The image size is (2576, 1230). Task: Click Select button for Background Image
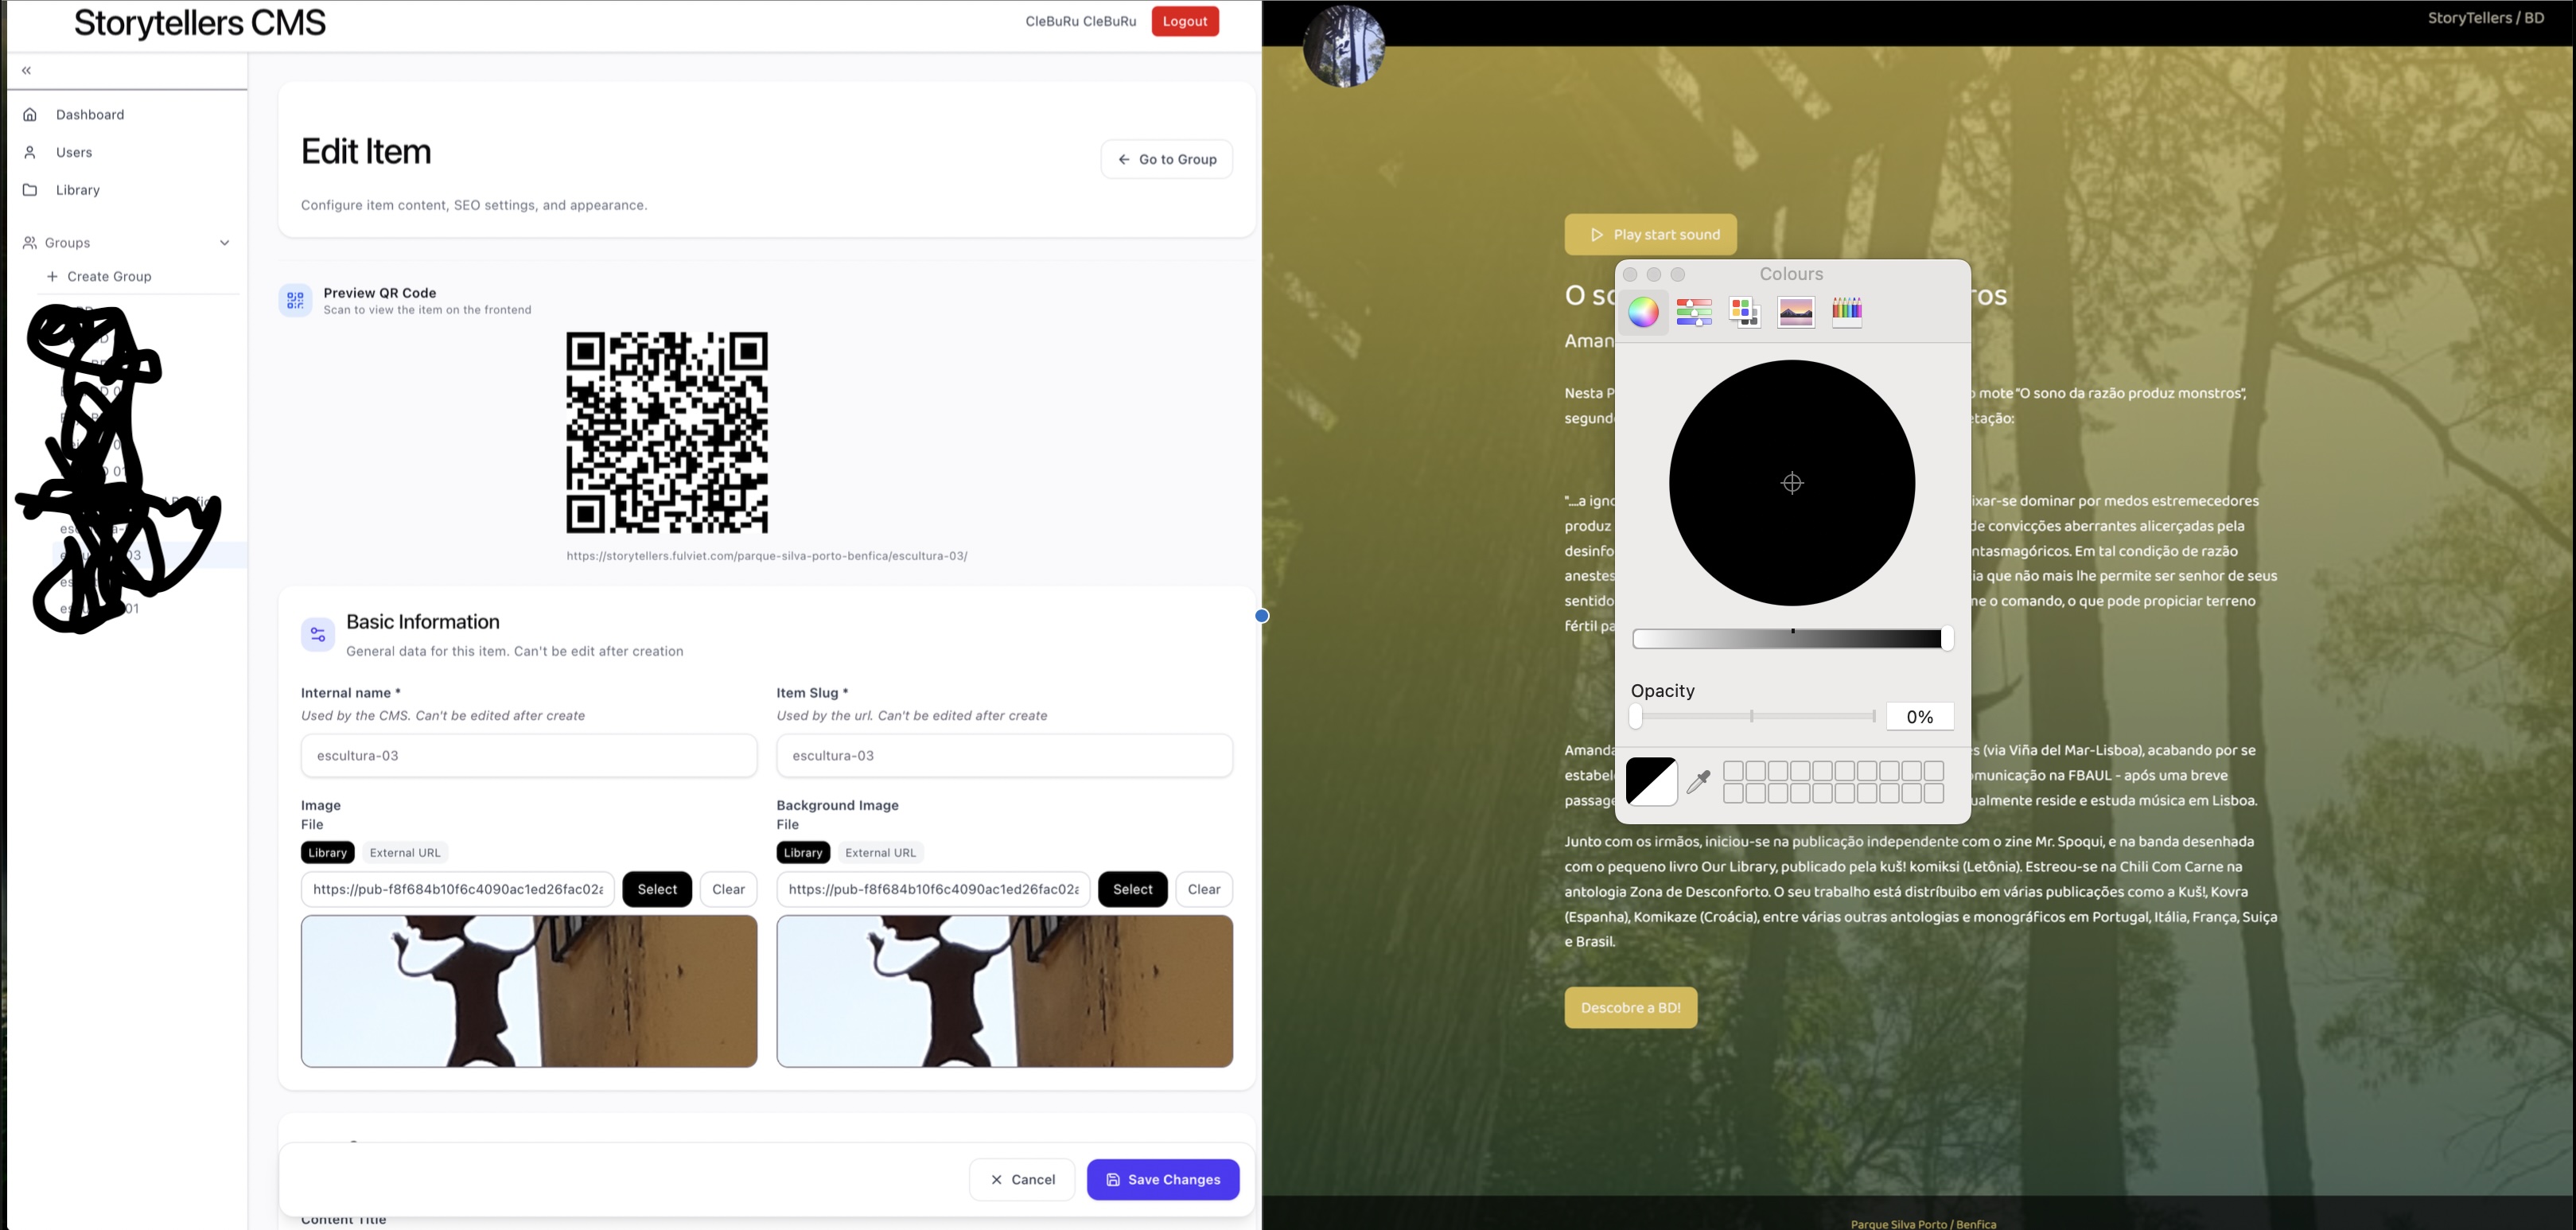pyautogui.click(x=1133, y=889)
